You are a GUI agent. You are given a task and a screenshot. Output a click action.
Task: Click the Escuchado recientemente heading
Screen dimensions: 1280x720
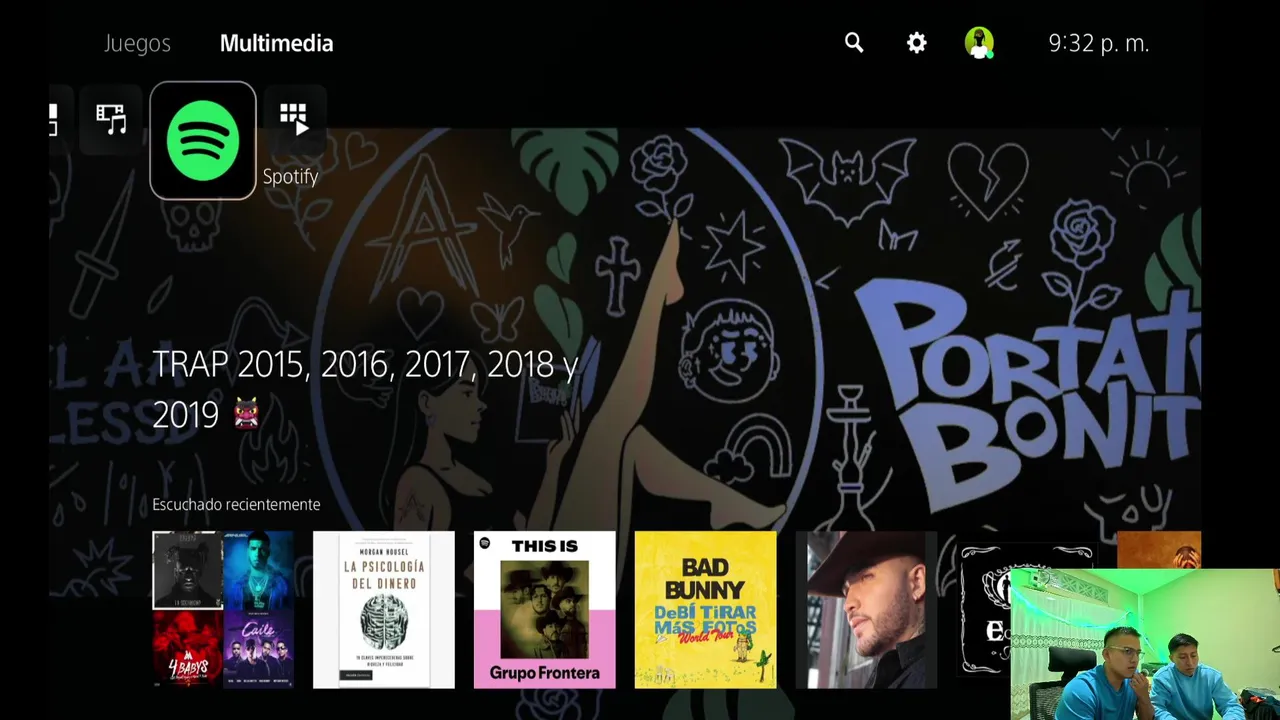pos(236,504)
